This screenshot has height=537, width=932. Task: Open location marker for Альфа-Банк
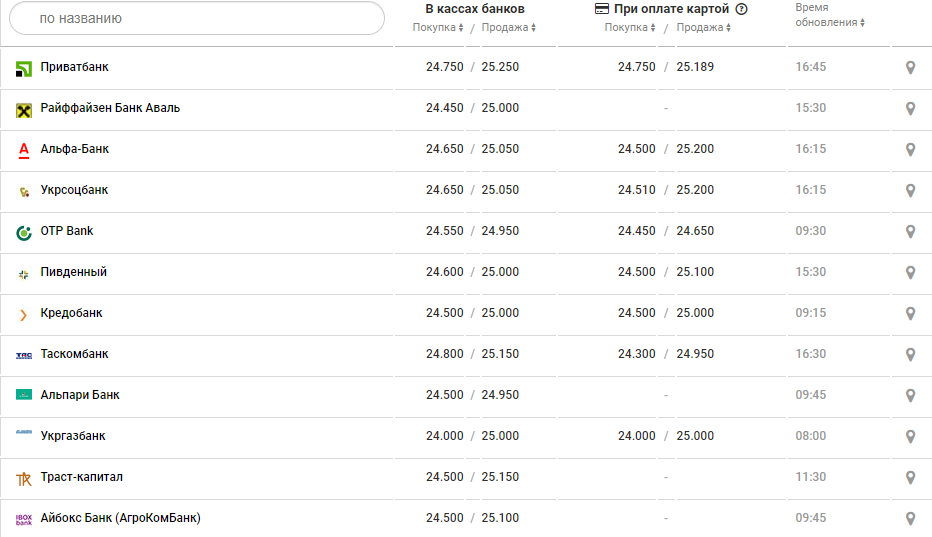[910, 150]
